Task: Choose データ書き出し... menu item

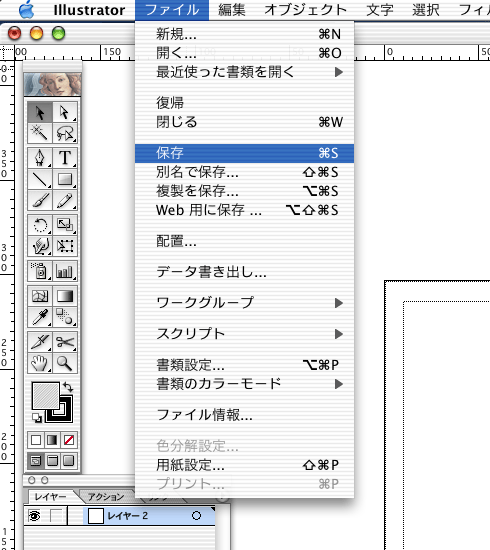Action: tap(244, 272)
